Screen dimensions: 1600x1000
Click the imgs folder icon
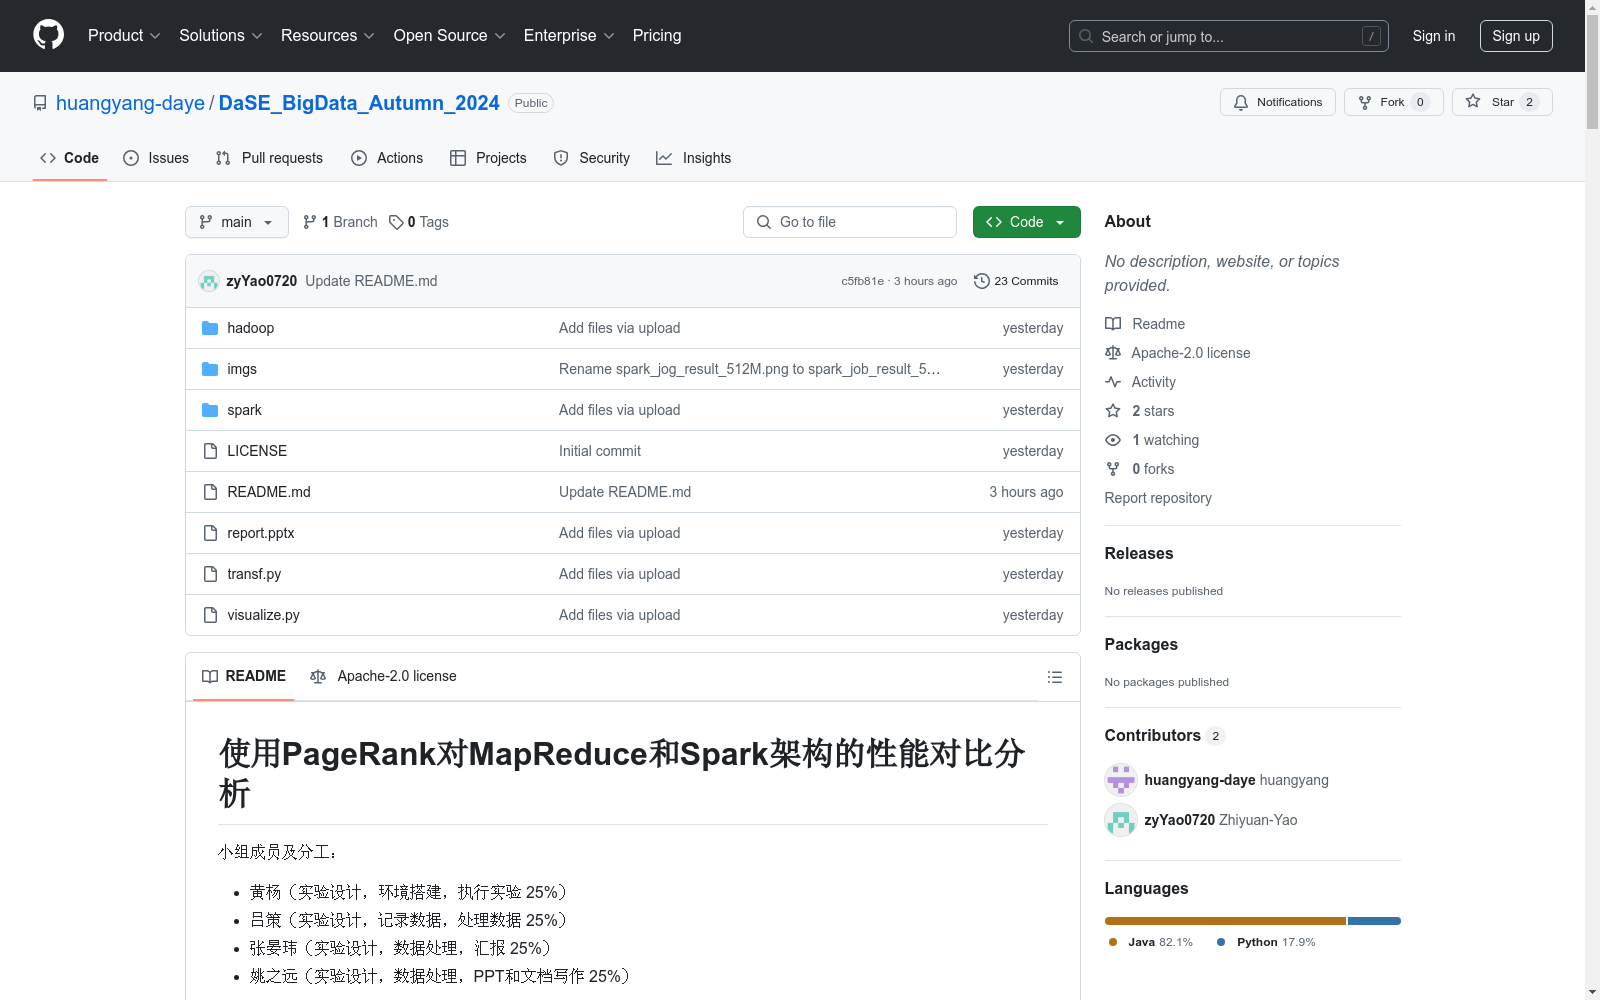[x=210, y=369]
